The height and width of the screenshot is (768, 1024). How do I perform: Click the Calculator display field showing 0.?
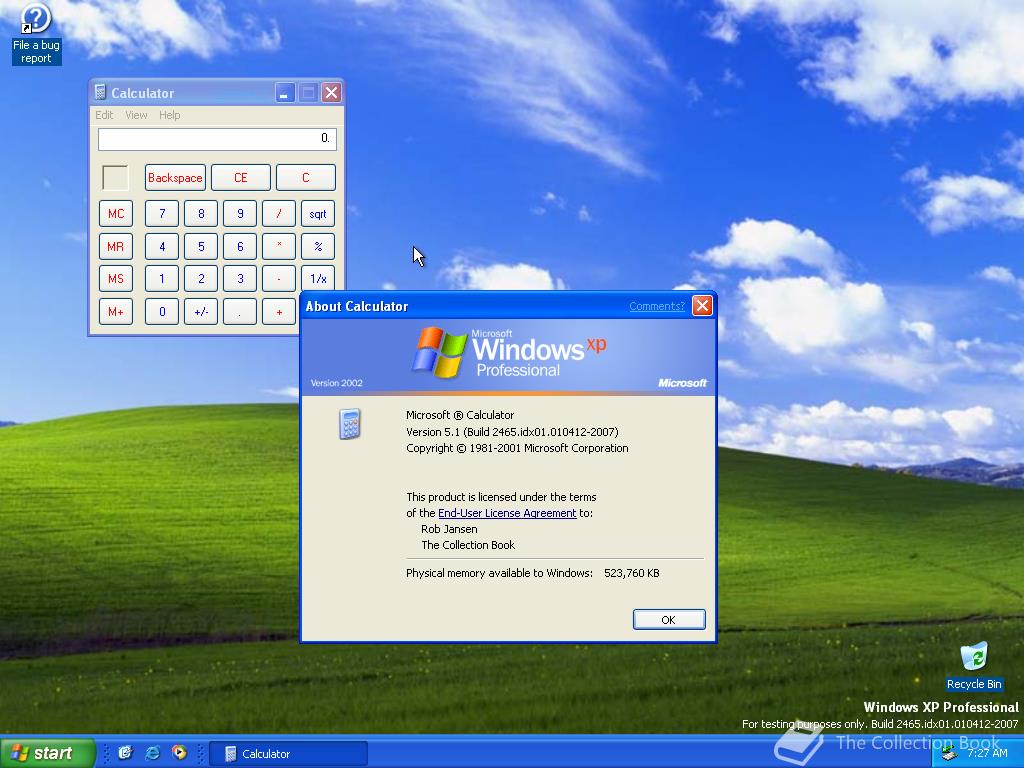[x=217, y=138]
